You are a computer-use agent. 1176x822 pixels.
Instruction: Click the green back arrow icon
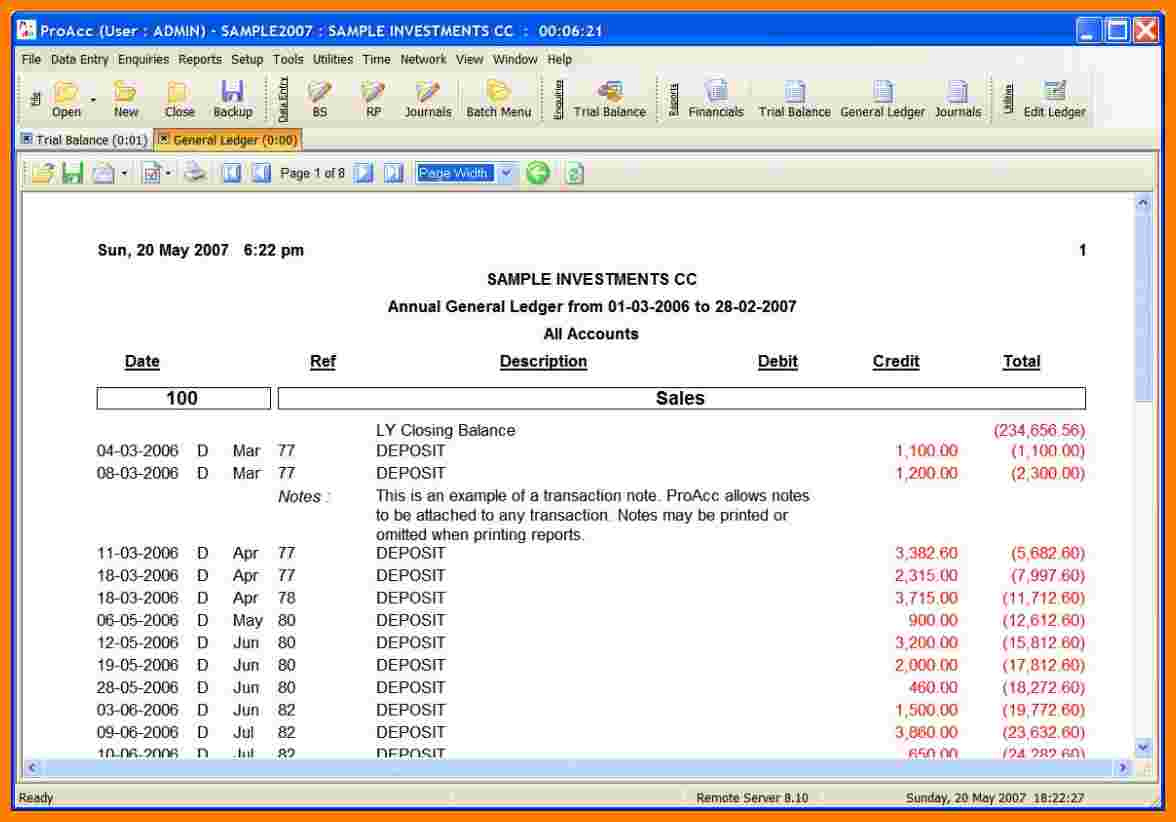(538, 173)
